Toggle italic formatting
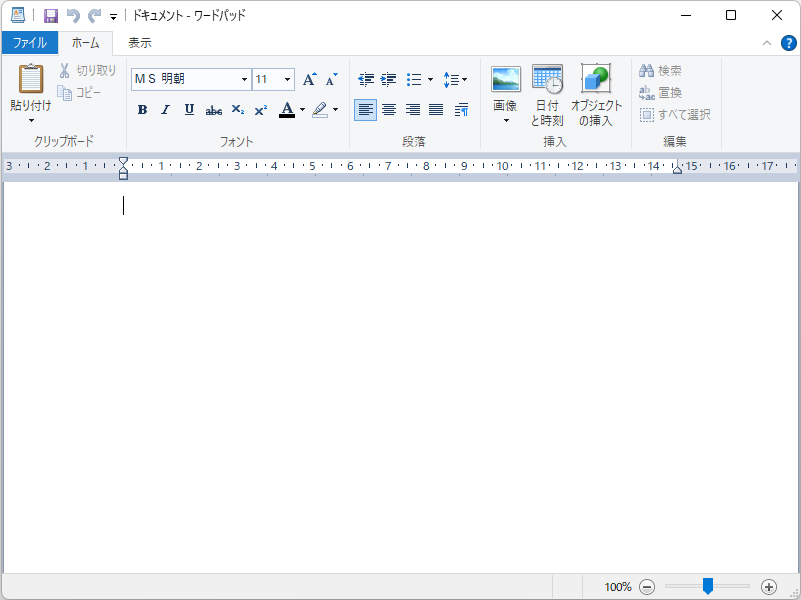Image resolution: width=801 pixels, height=600 pixels. click(x=166, y=109)
